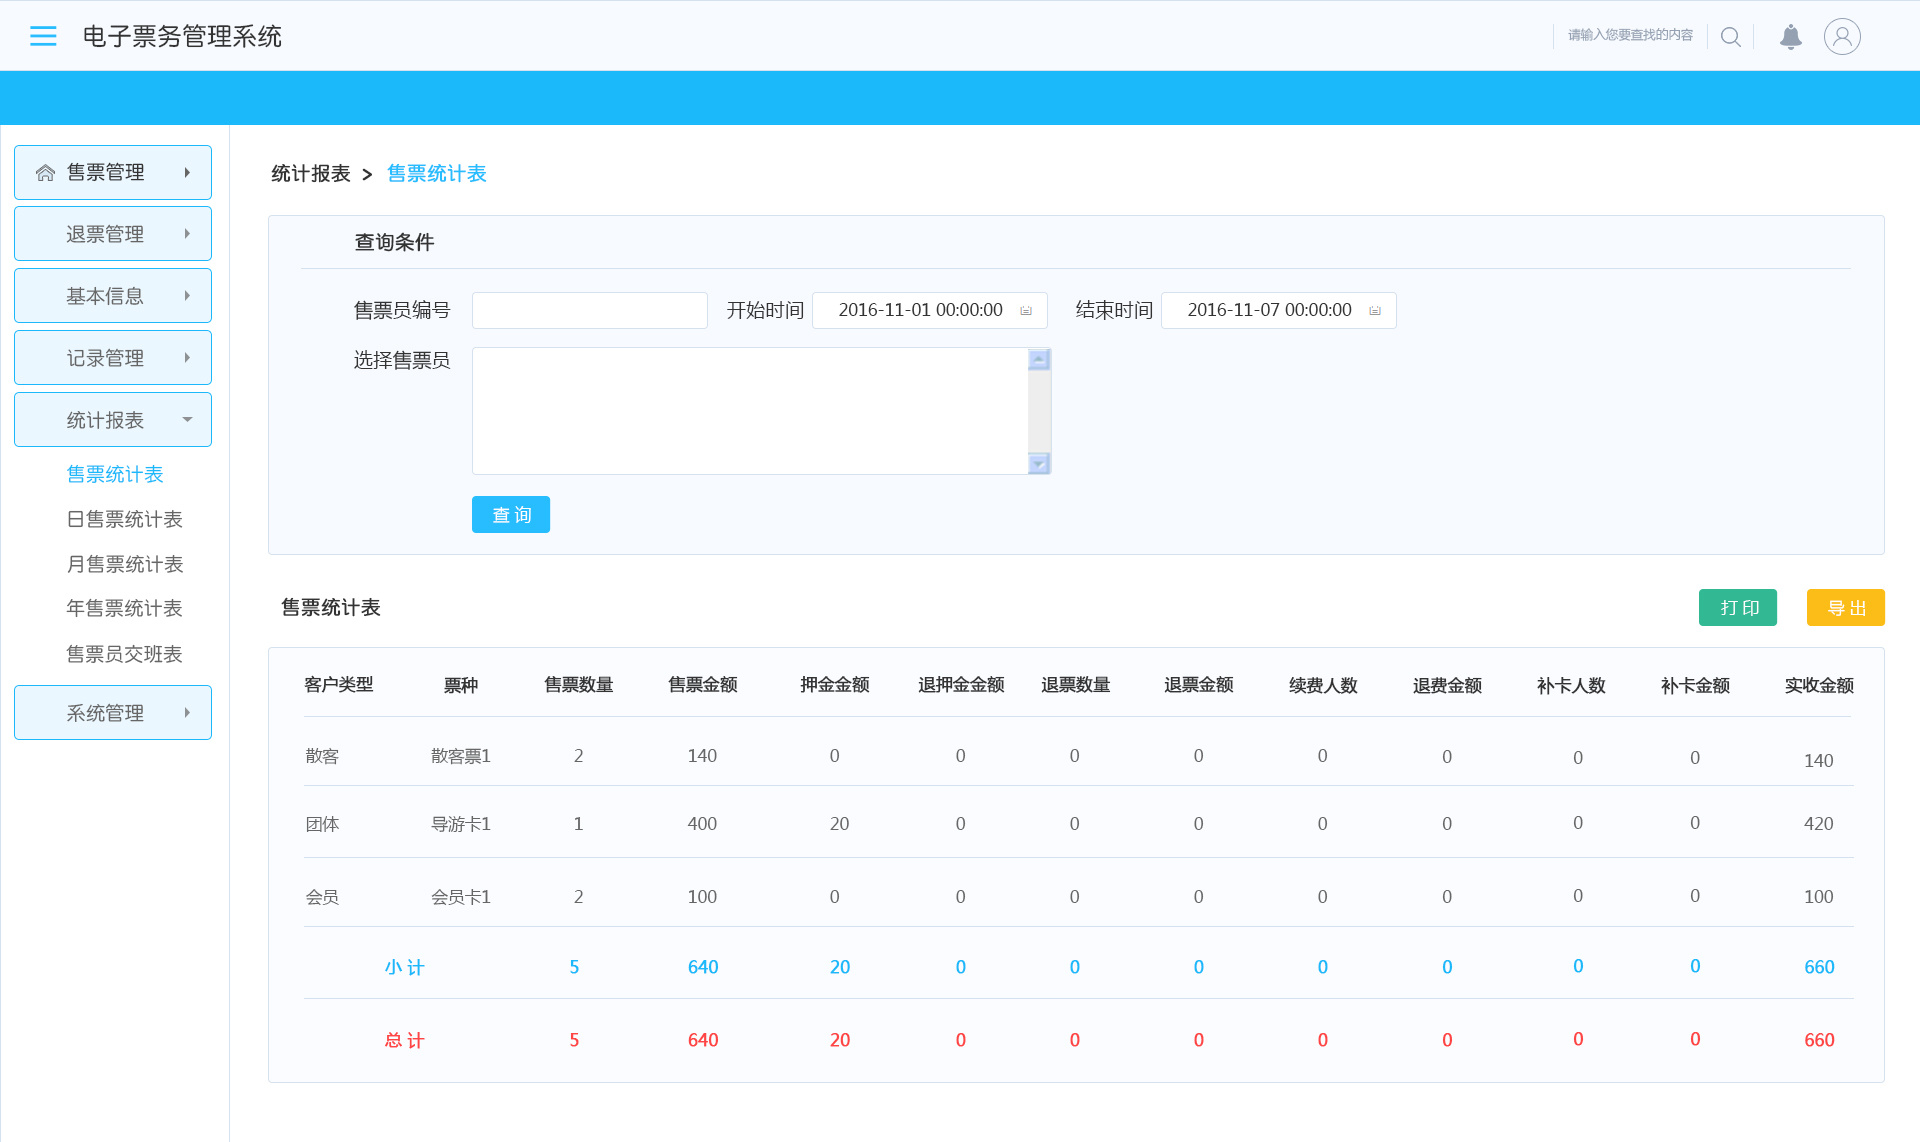
Task: Click the 统计报表 breadcrumb link
Action: 310,172
